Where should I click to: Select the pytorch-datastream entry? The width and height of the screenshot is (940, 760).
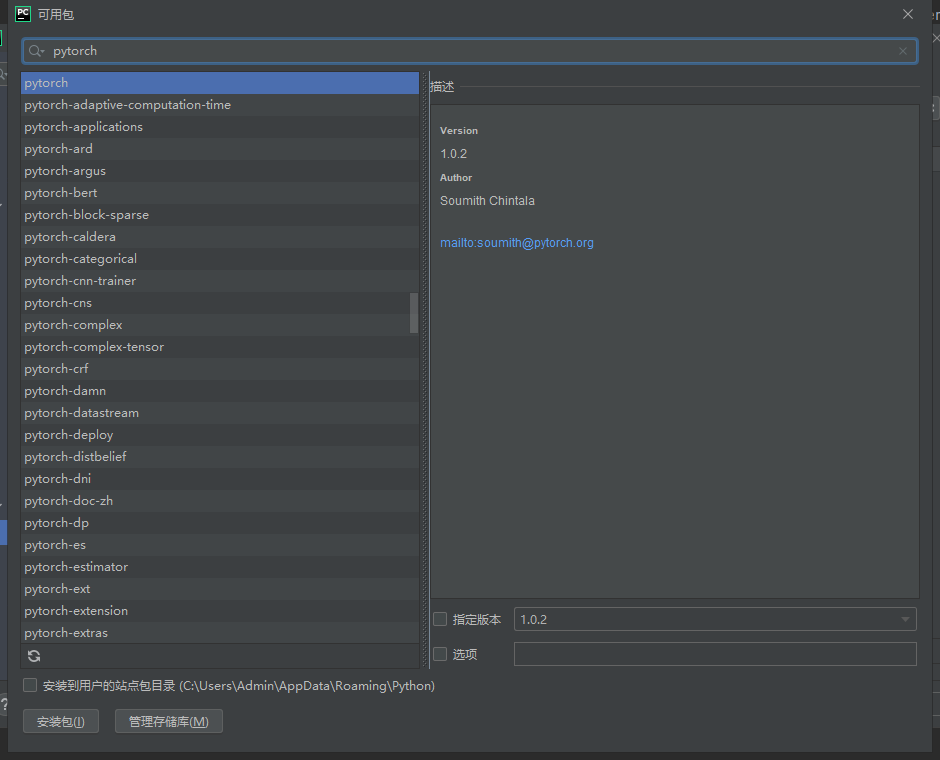[x=219, y=413]
